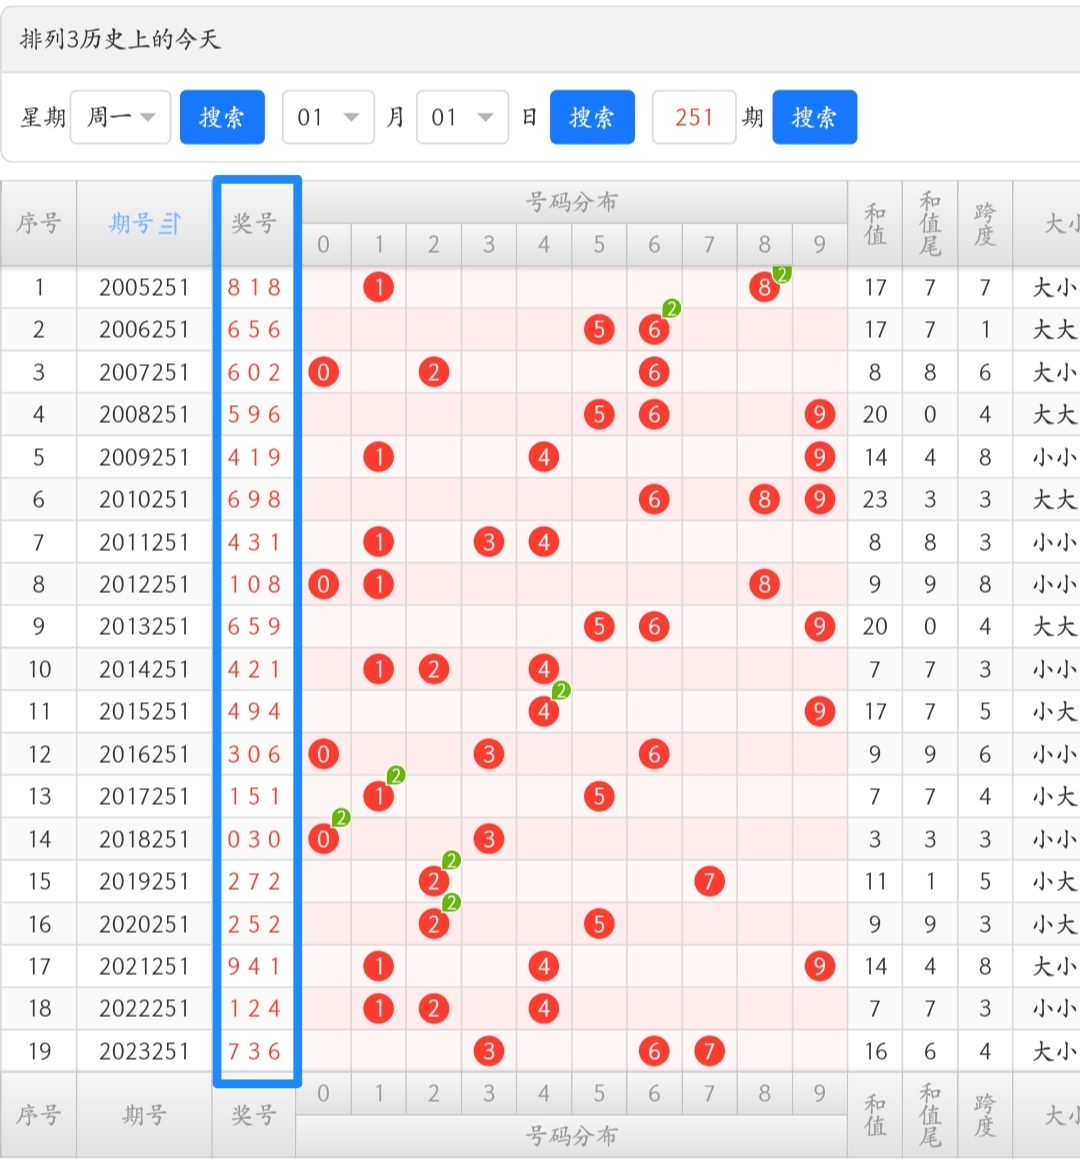Click issue number 2010251
1080x1163 pixels.
[x=144, y=499]
